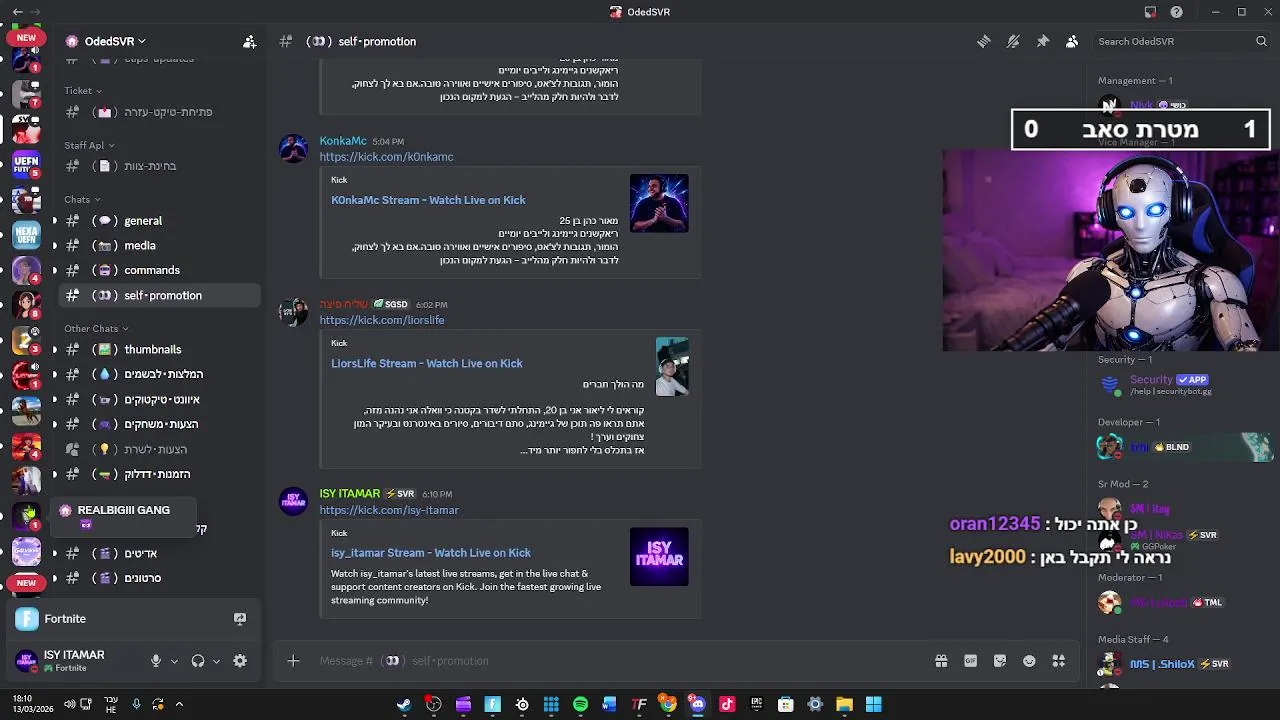1280x720 pixels.
Task: Open the apps icon in message bar
Action: (x=1059, y=661)
